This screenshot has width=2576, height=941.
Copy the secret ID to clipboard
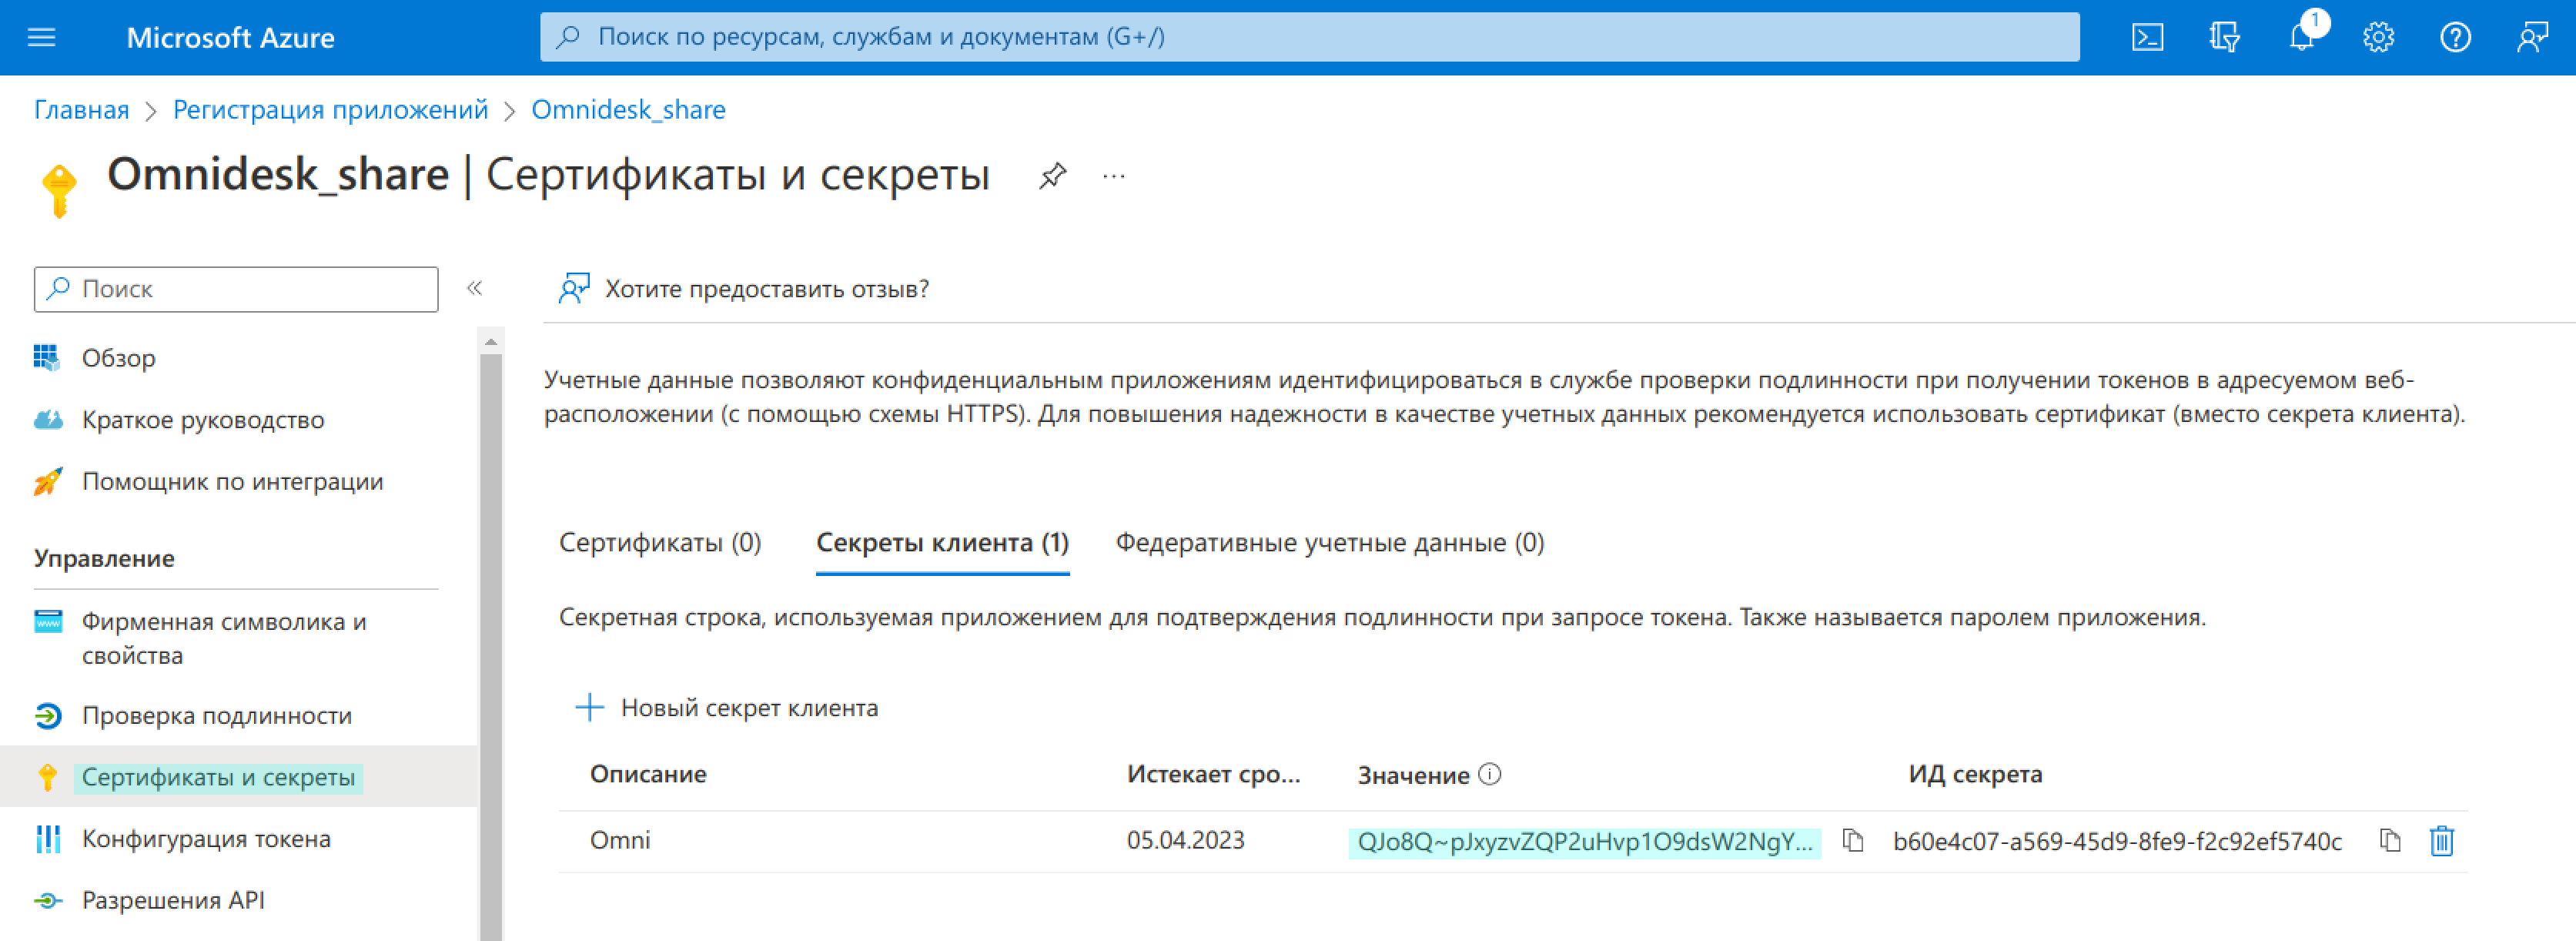coord(2389,841)
